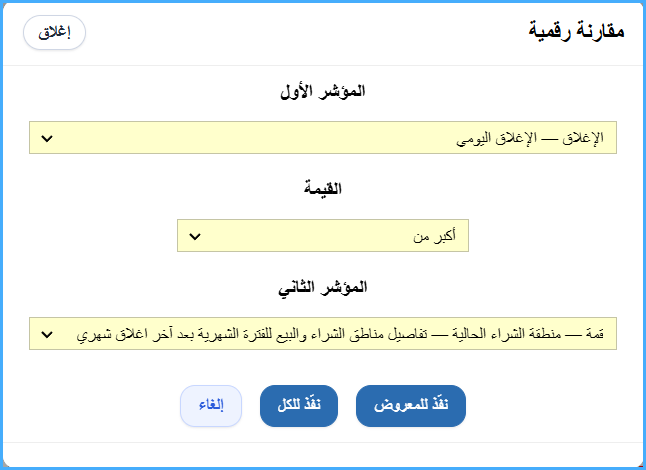The image size is (646, 470).
Task: Click the نفّذ للكل button
Action: pos(299,406)
